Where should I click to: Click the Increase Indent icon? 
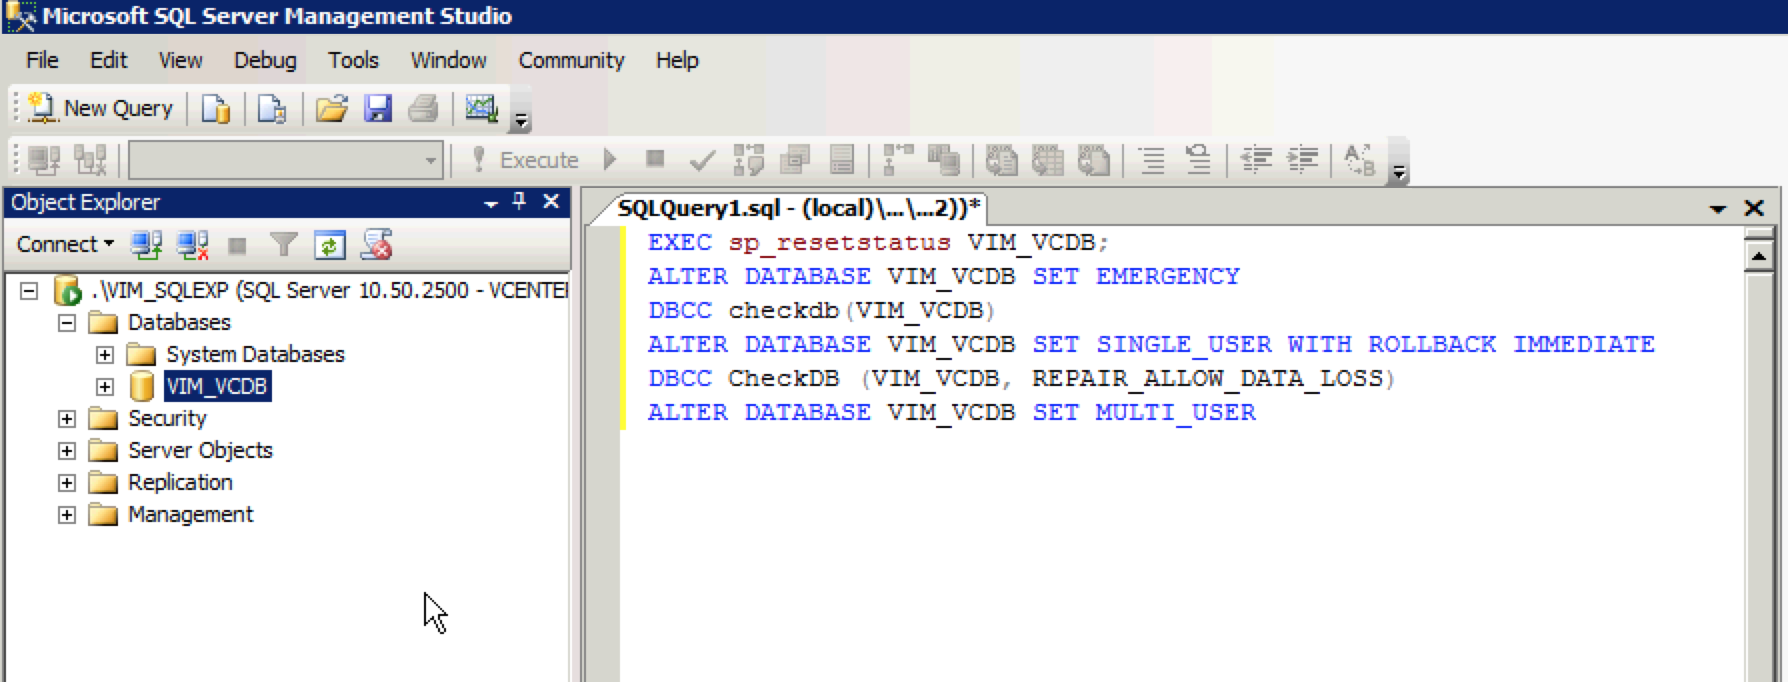(1302, 160)
